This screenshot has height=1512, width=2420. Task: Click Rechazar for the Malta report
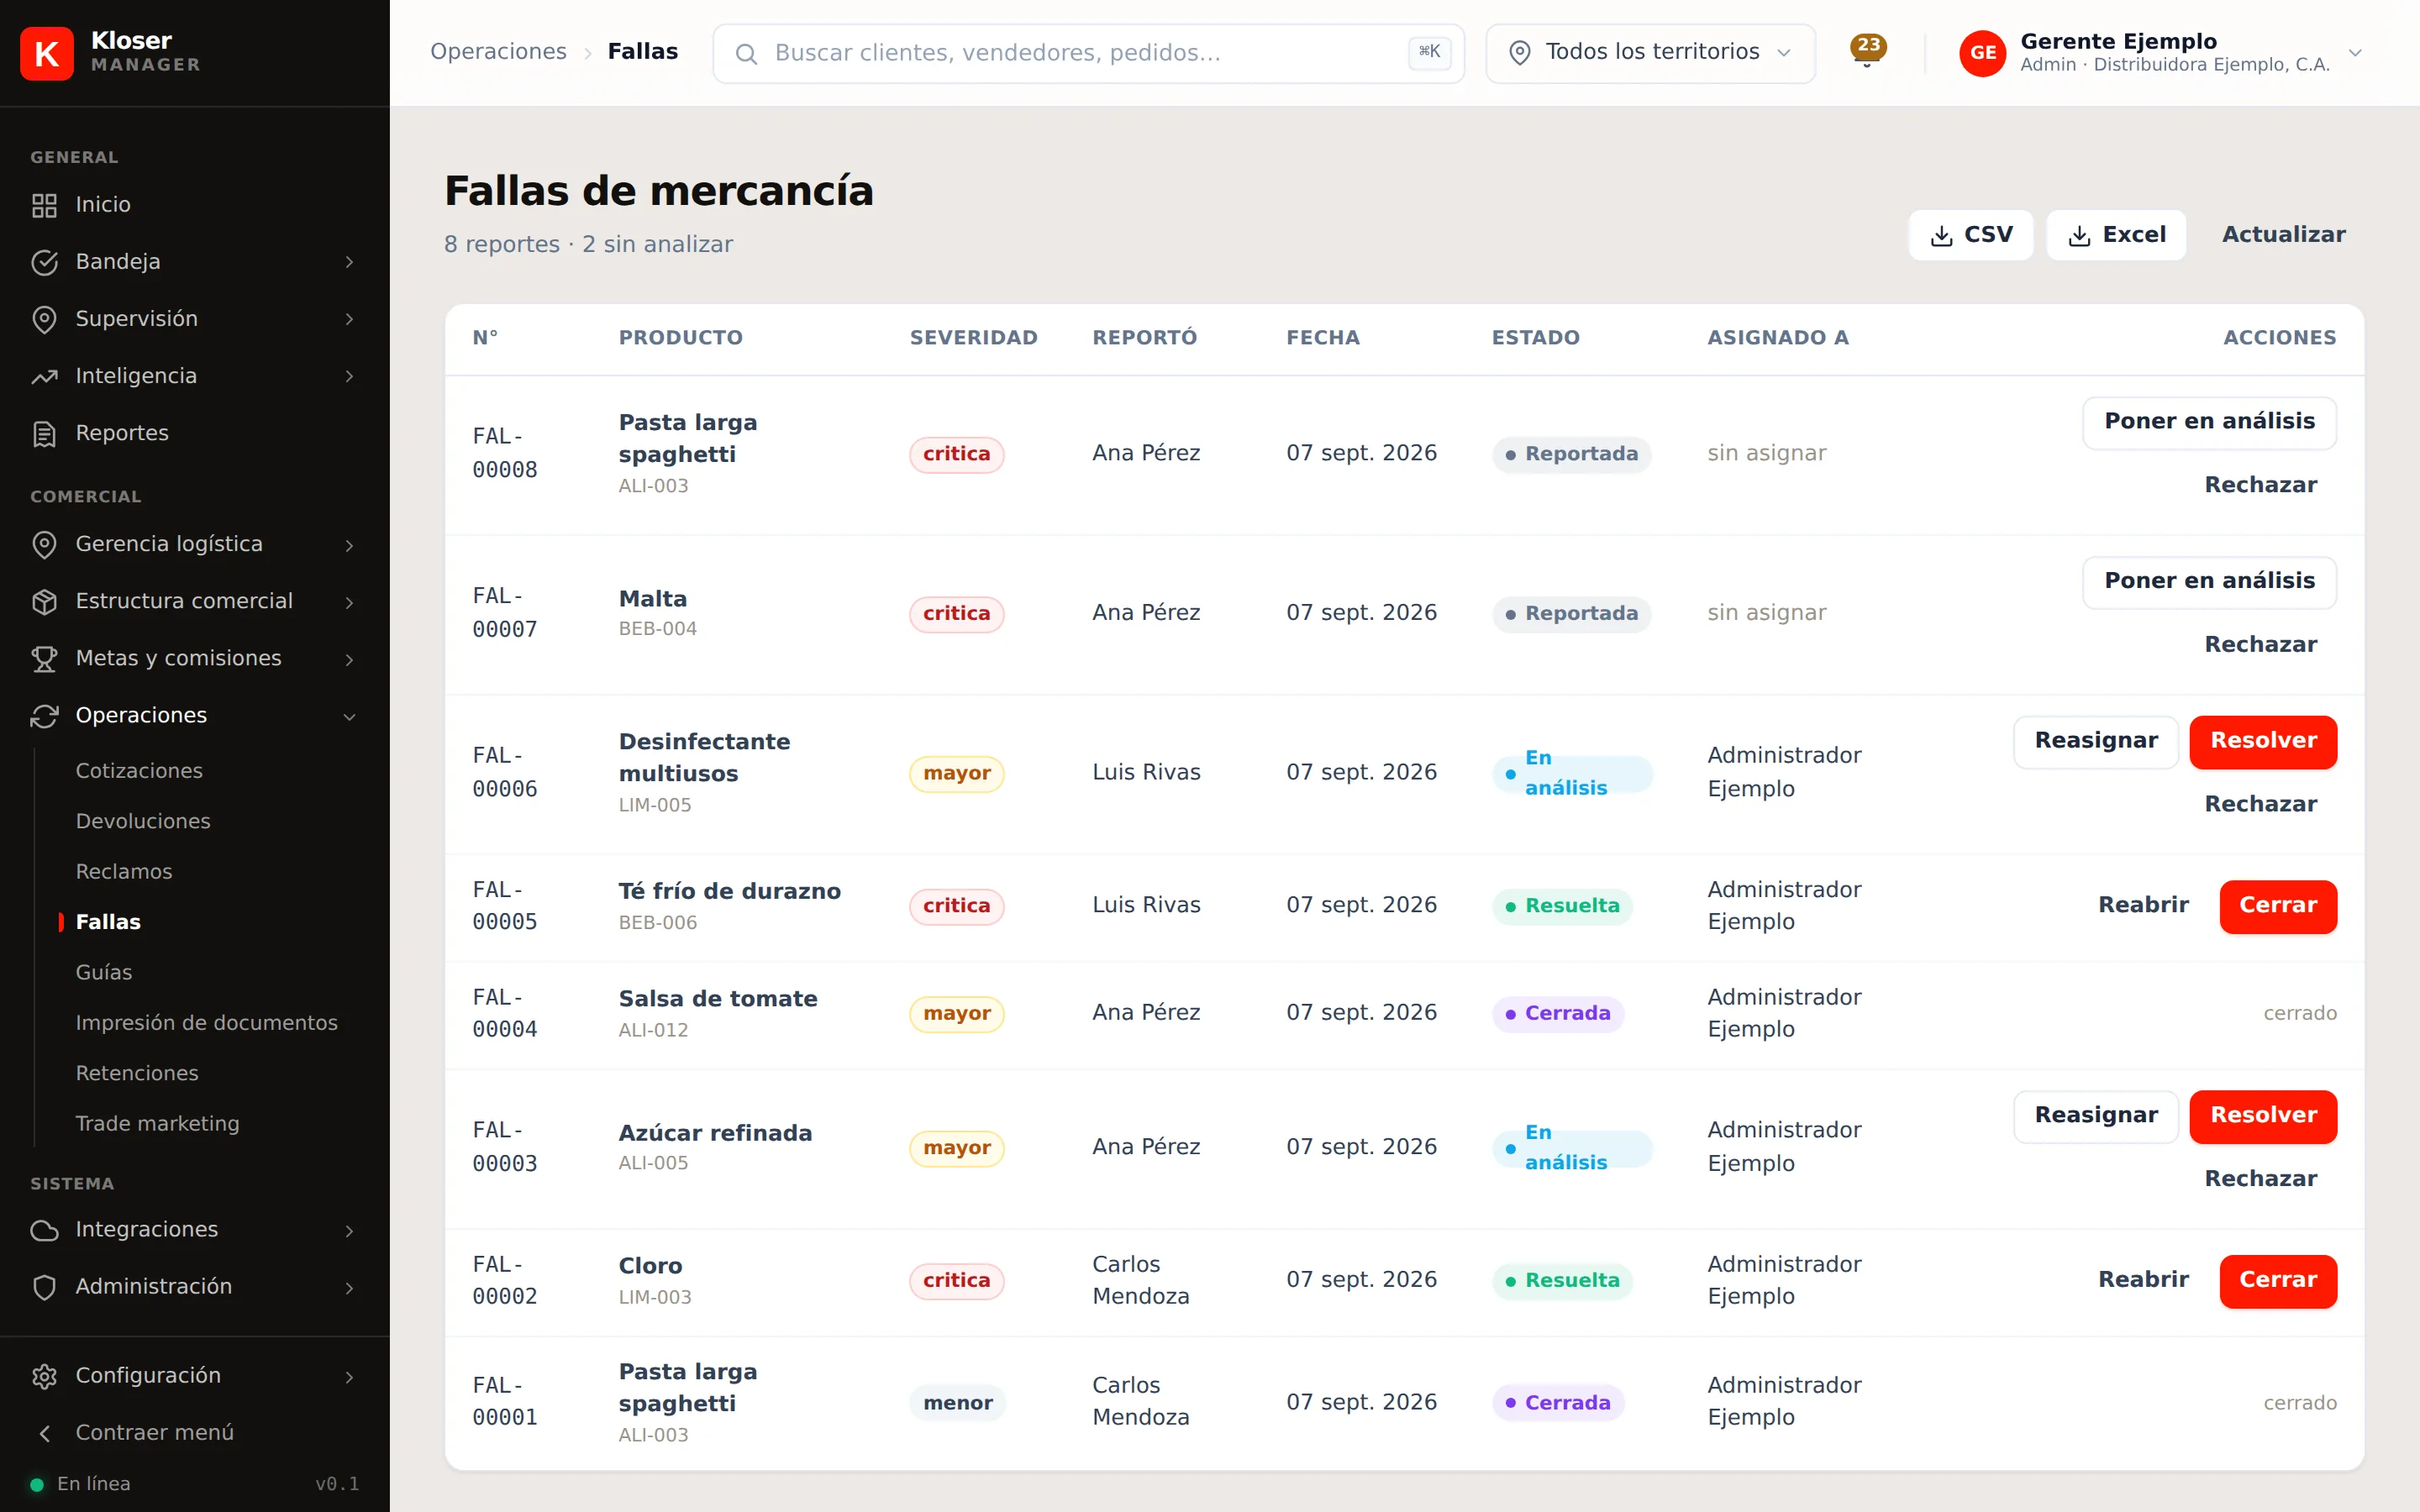pos(2260,645)
